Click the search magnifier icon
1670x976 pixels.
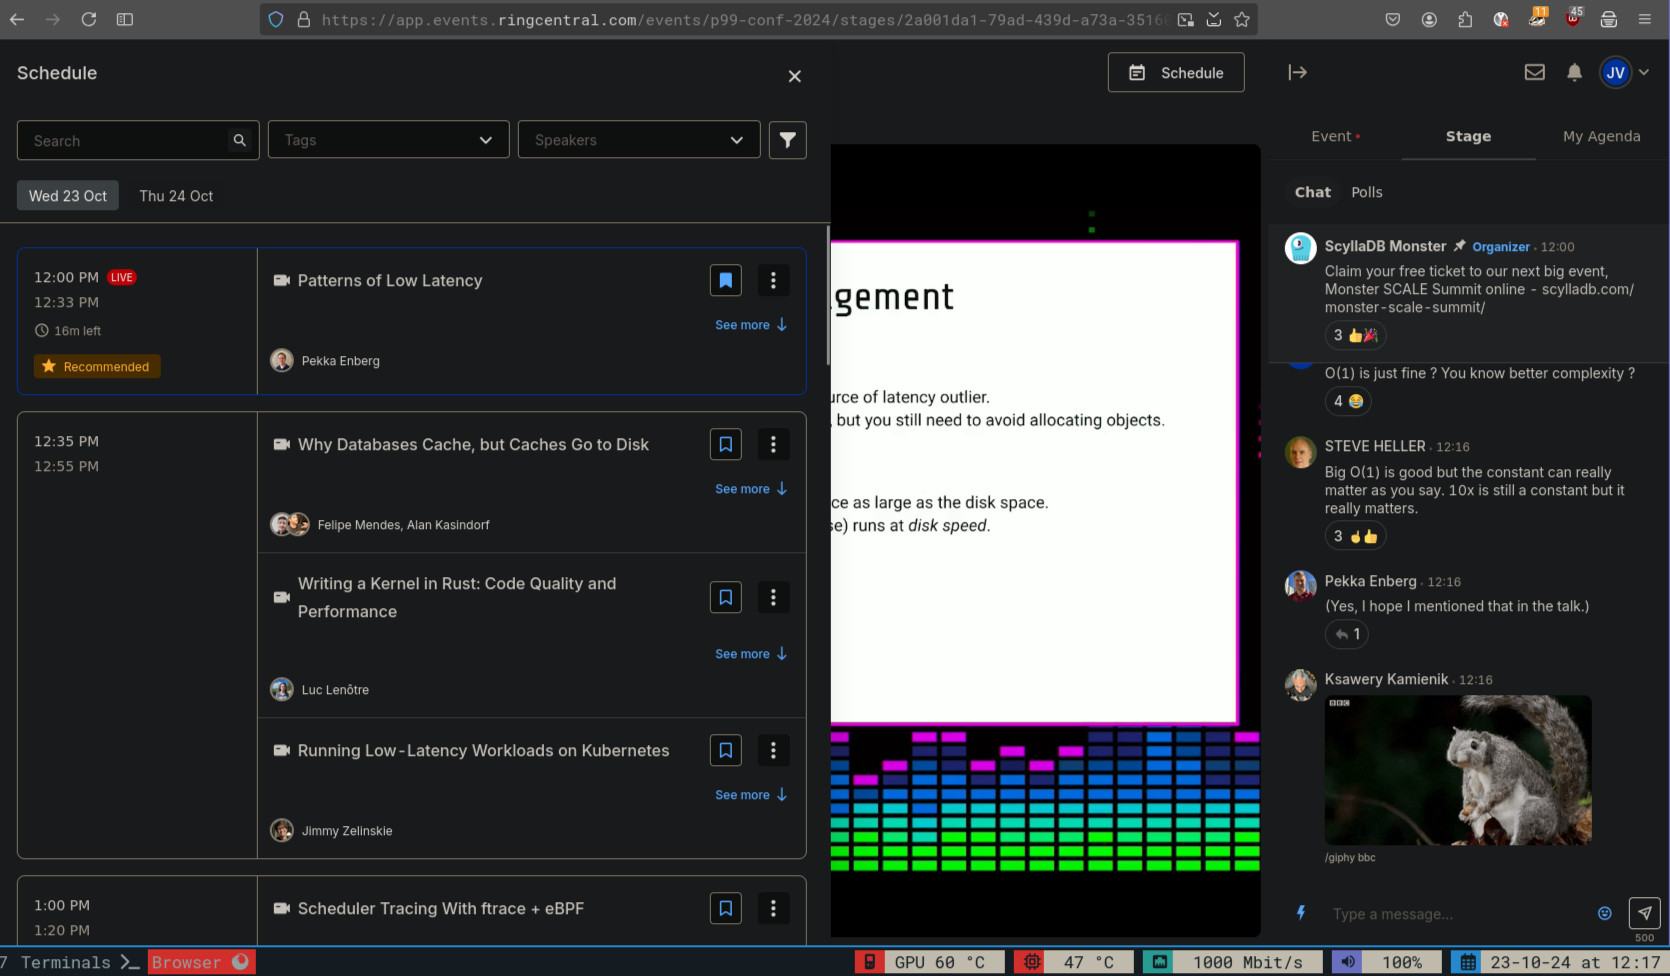click(x=239, y=141)
